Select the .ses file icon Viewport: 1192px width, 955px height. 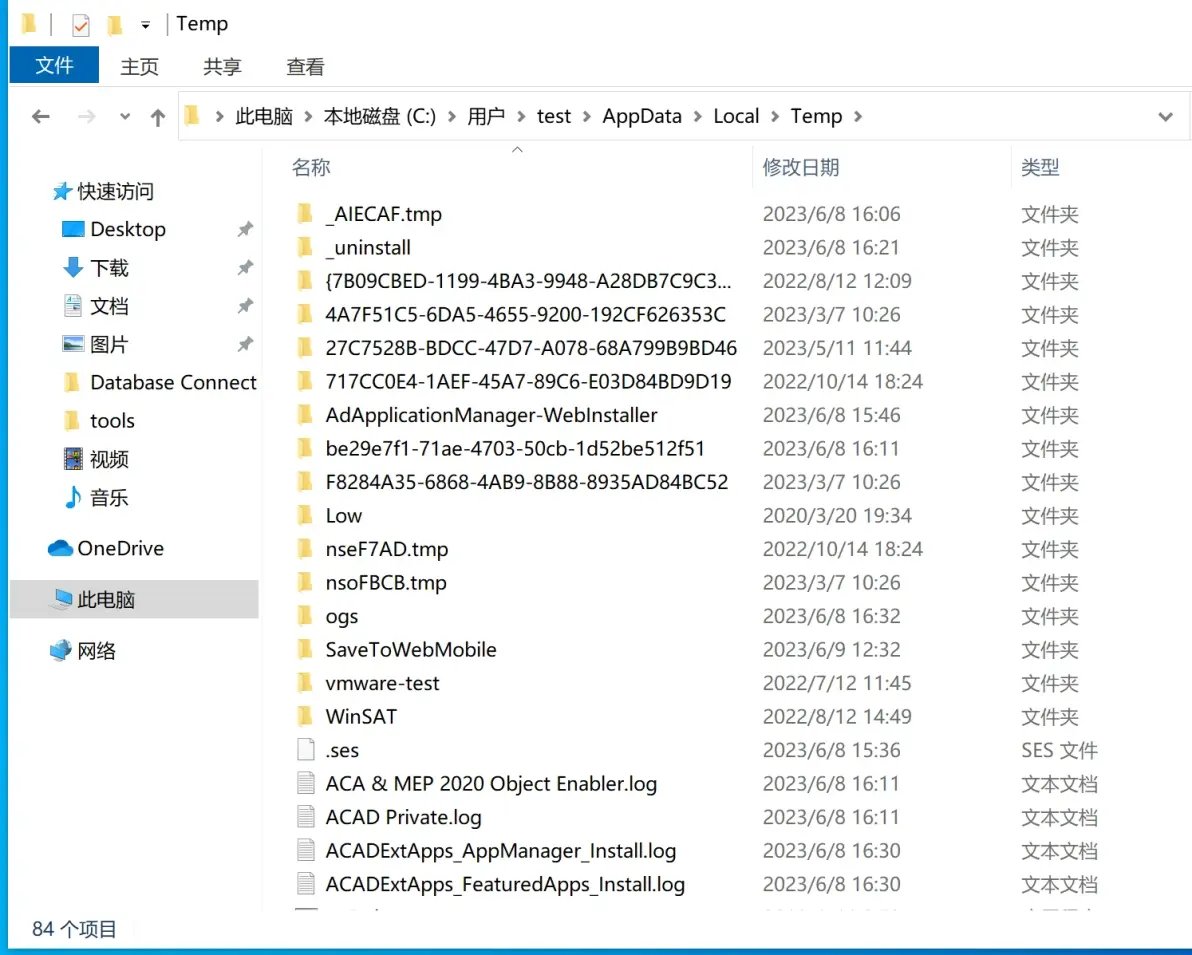(x=306, y=750)
